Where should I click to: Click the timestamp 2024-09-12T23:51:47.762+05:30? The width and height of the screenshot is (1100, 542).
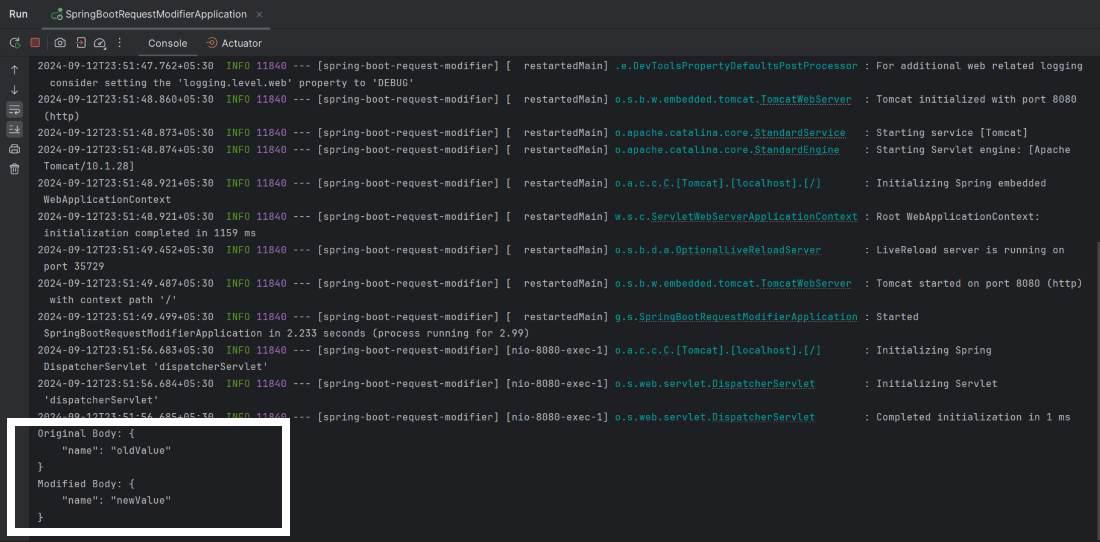(126, 66)
